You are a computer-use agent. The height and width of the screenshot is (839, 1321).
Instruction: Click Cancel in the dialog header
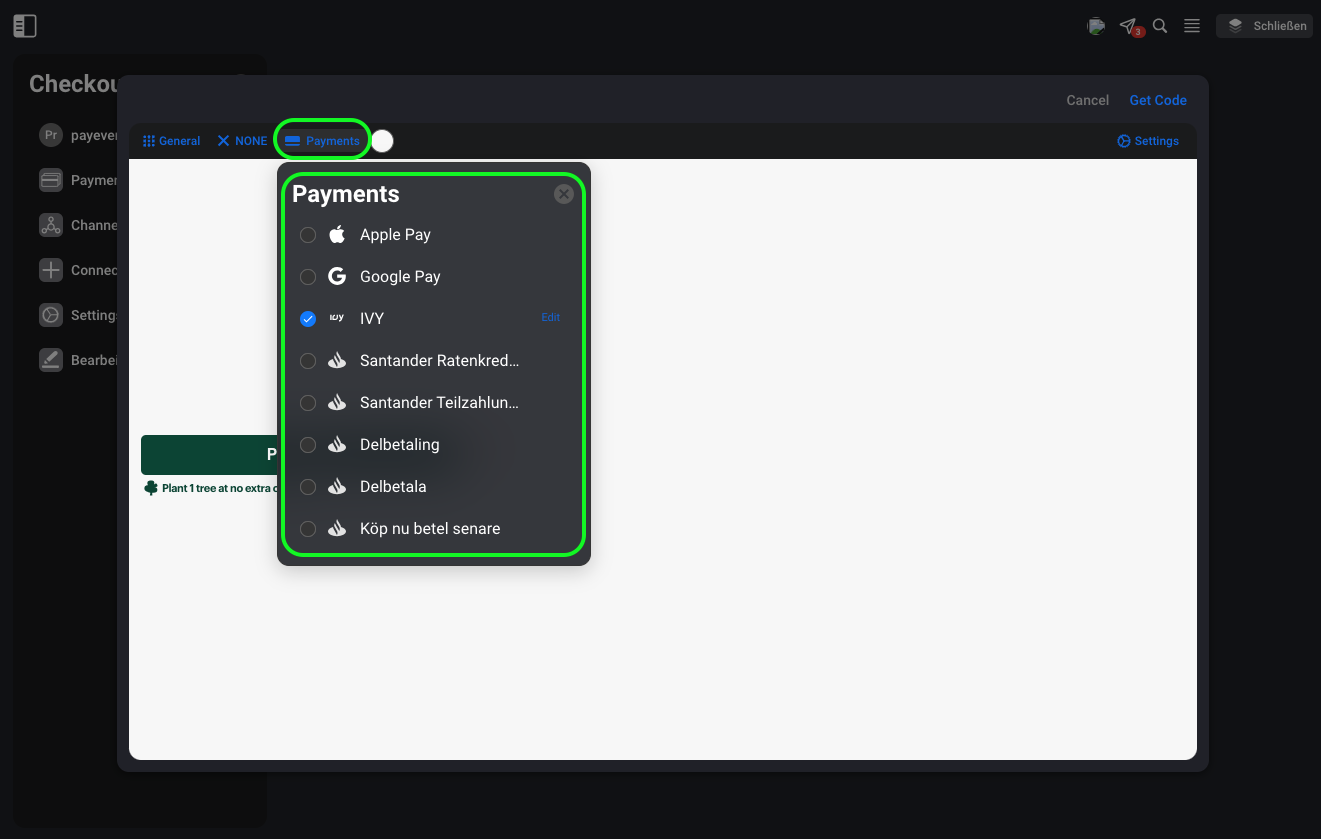click(x=1087, y=100)
